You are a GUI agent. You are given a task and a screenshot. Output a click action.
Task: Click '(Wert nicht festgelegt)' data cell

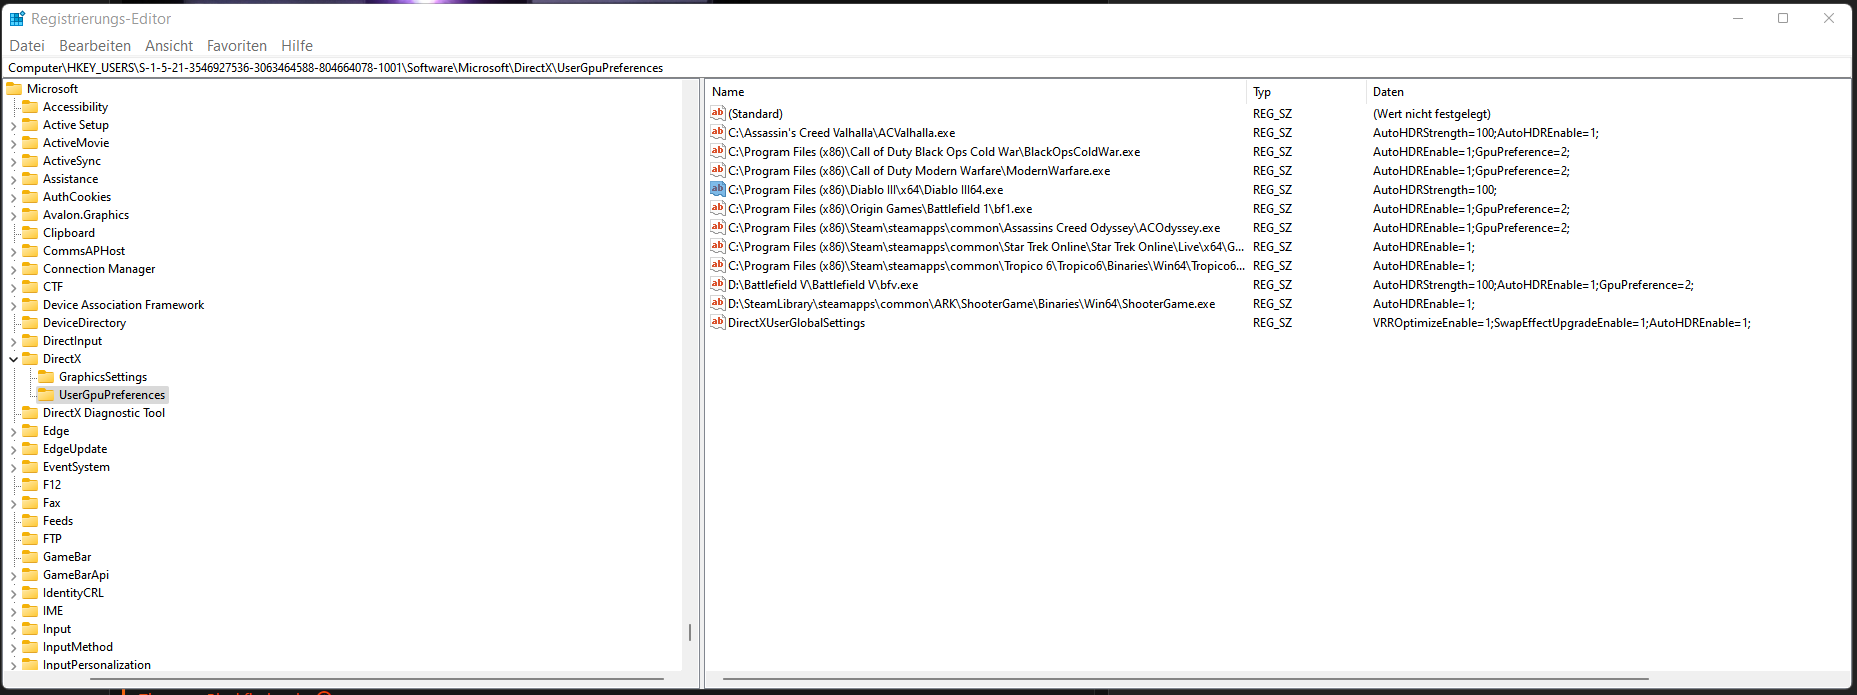click(x=1431, y=114)
